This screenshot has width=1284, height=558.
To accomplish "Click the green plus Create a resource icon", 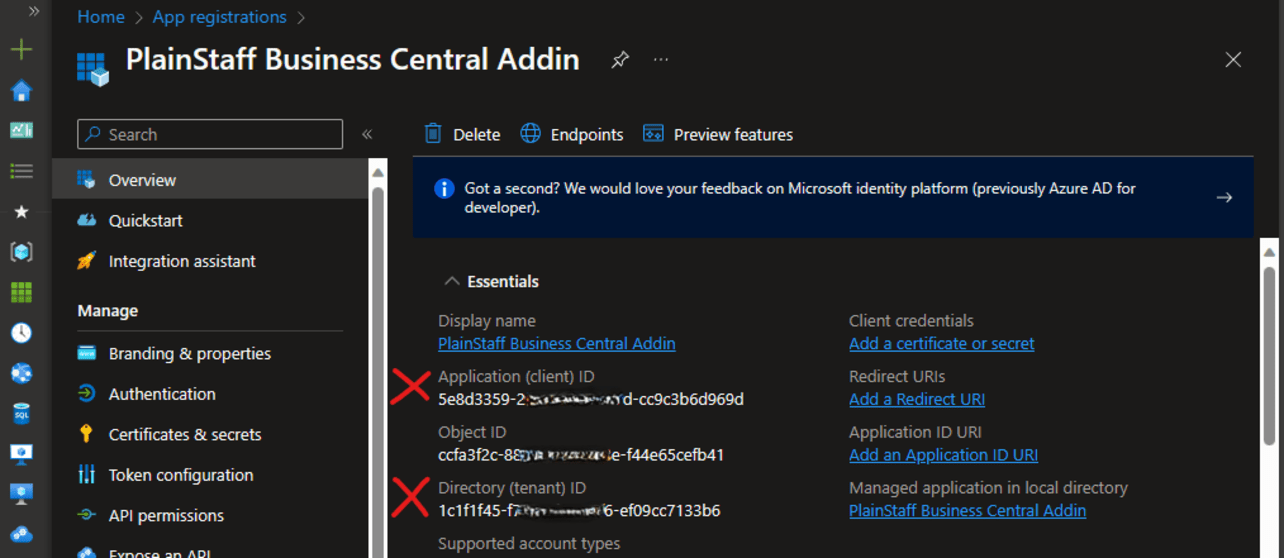I will (21, 50).
